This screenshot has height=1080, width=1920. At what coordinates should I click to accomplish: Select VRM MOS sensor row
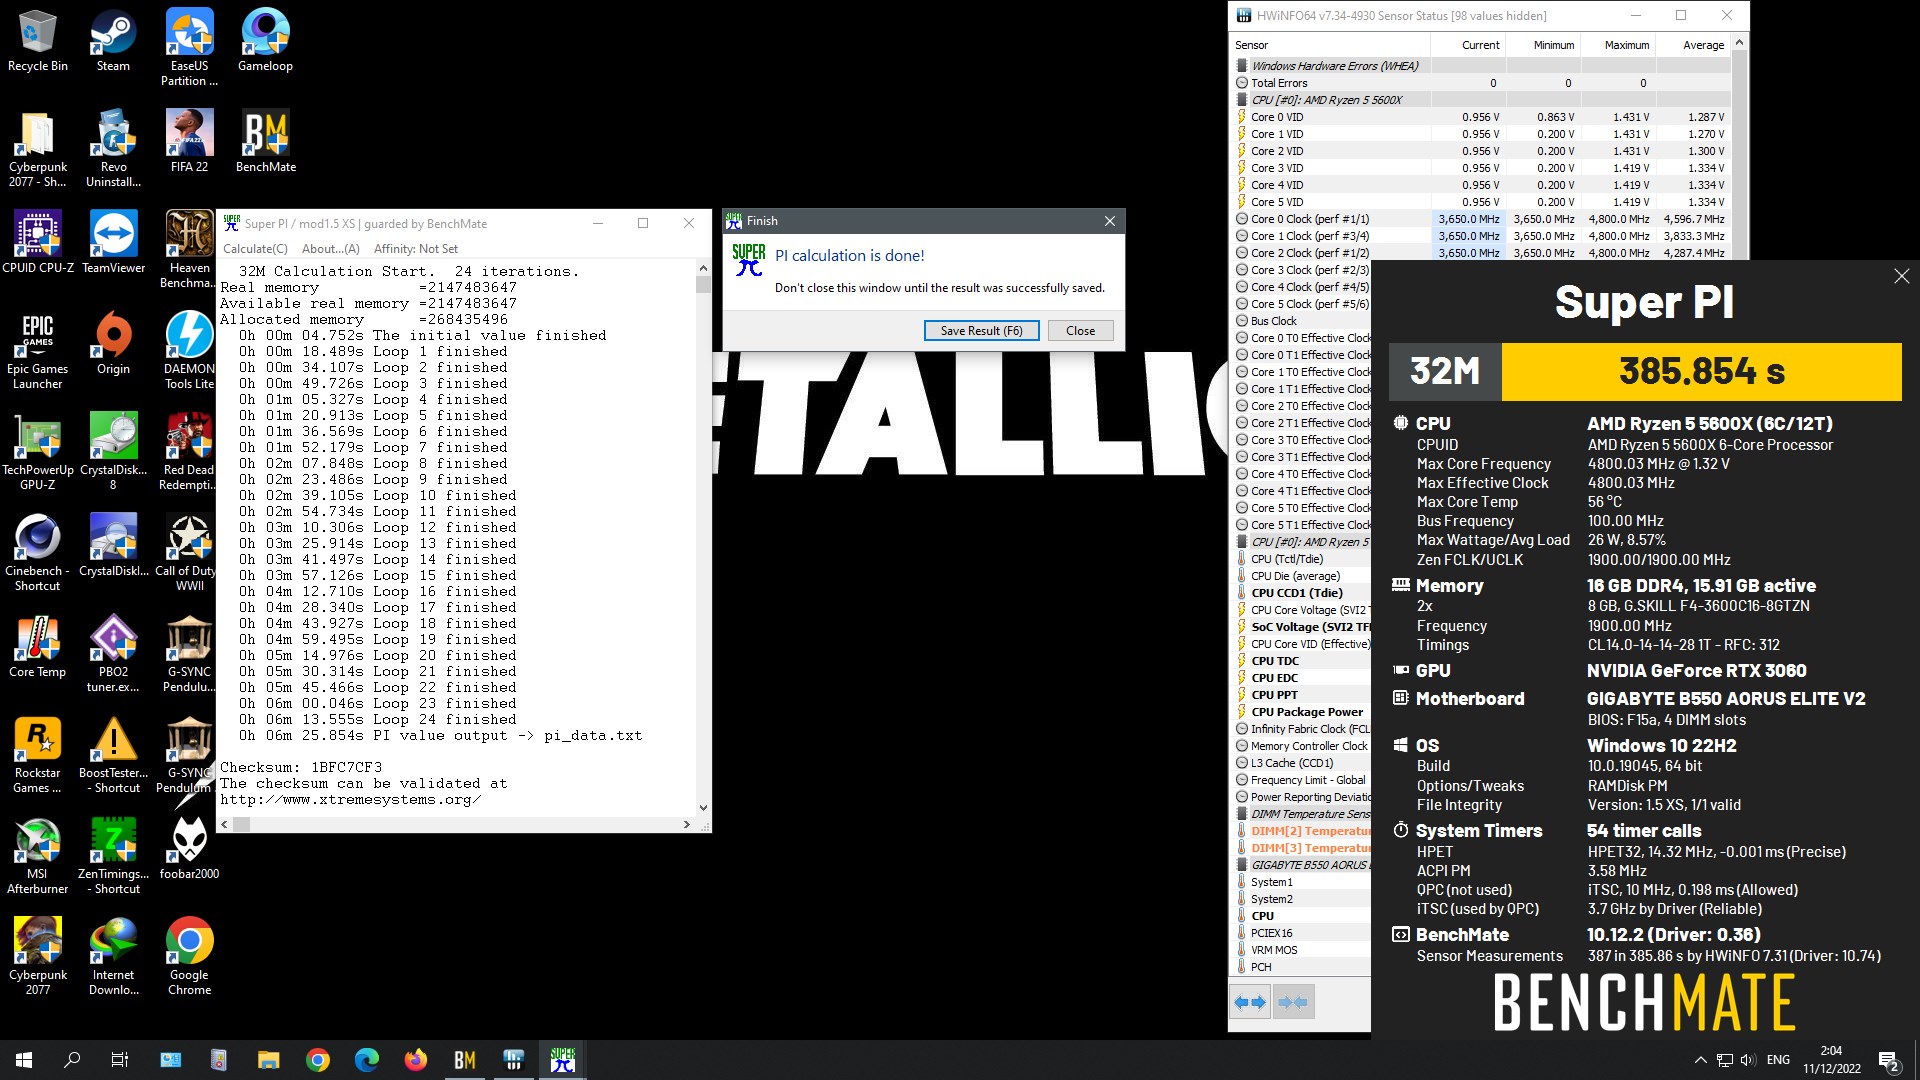tap(1301, 950)
